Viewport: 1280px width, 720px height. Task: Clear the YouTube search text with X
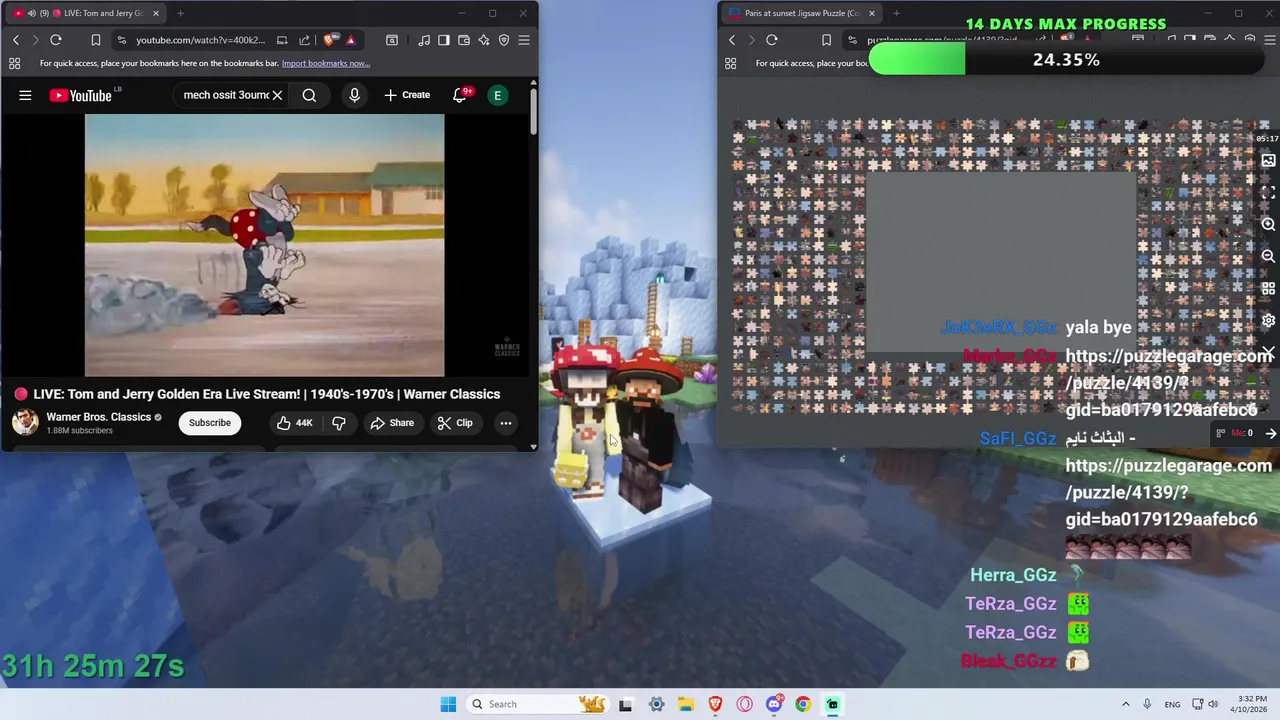coord(277,95)
